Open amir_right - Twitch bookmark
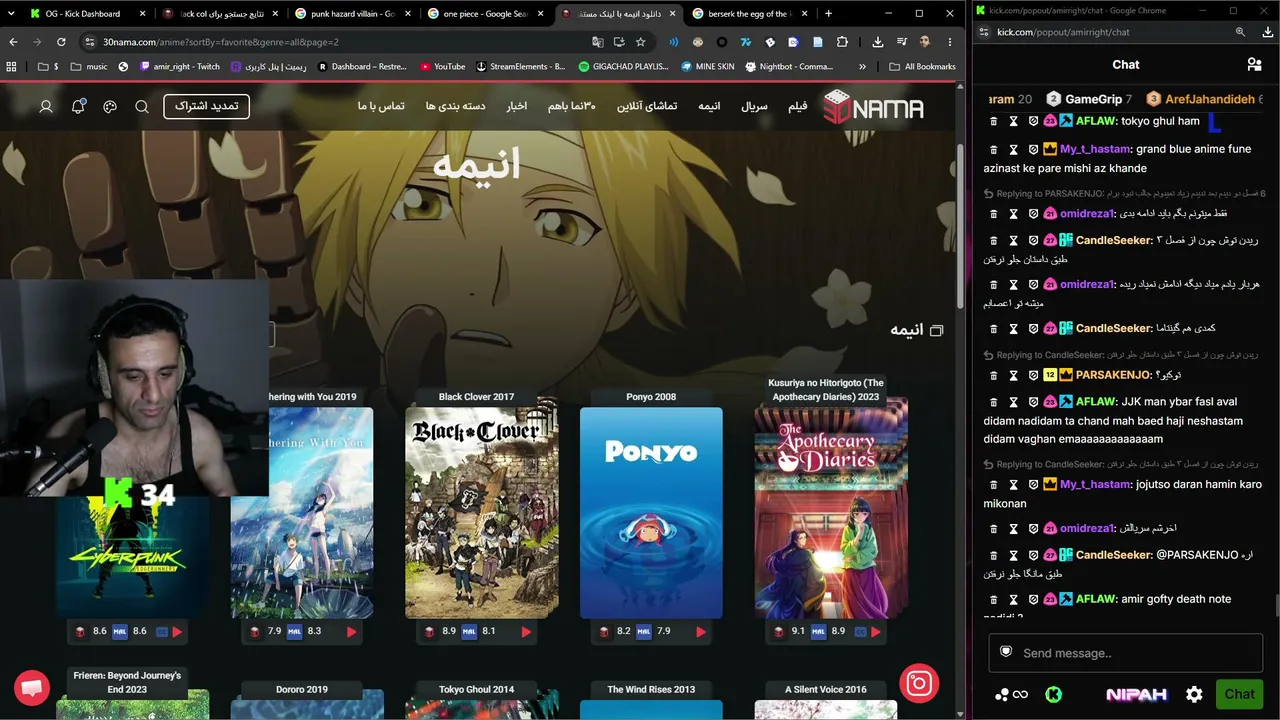Viewport: 1280px width, 720px height. click(179, 67)
